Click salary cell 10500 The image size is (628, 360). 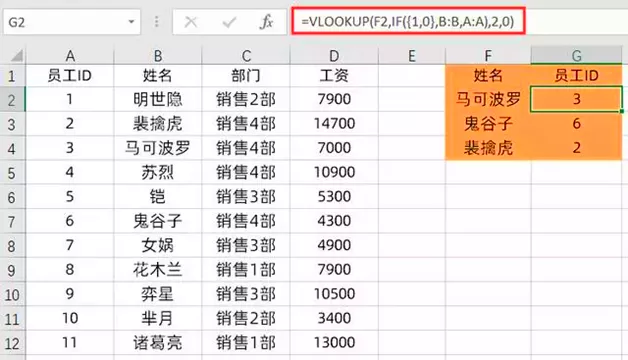(x=334, y=294)
